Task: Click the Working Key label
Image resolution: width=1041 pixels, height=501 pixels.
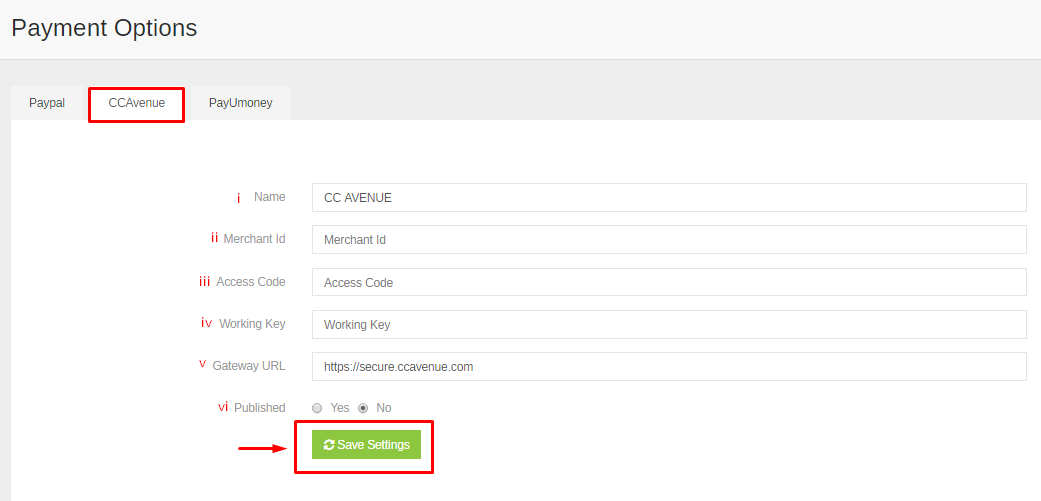Action: (x=252, y=324)
